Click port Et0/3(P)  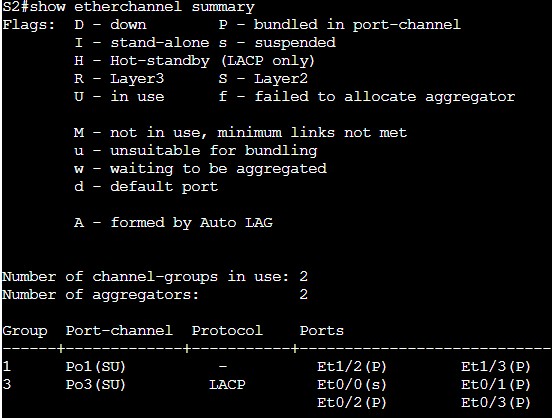(x=496, y=403)
